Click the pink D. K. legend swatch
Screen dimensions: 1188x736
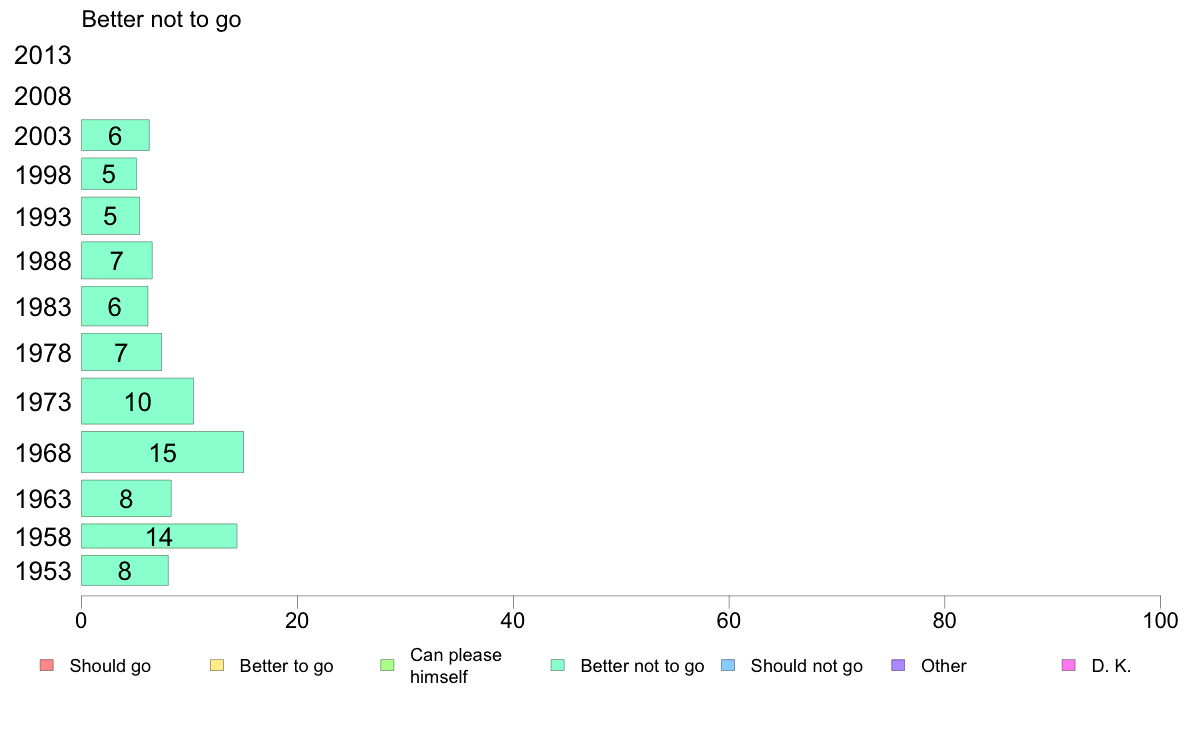click(x=1069, y=666)
